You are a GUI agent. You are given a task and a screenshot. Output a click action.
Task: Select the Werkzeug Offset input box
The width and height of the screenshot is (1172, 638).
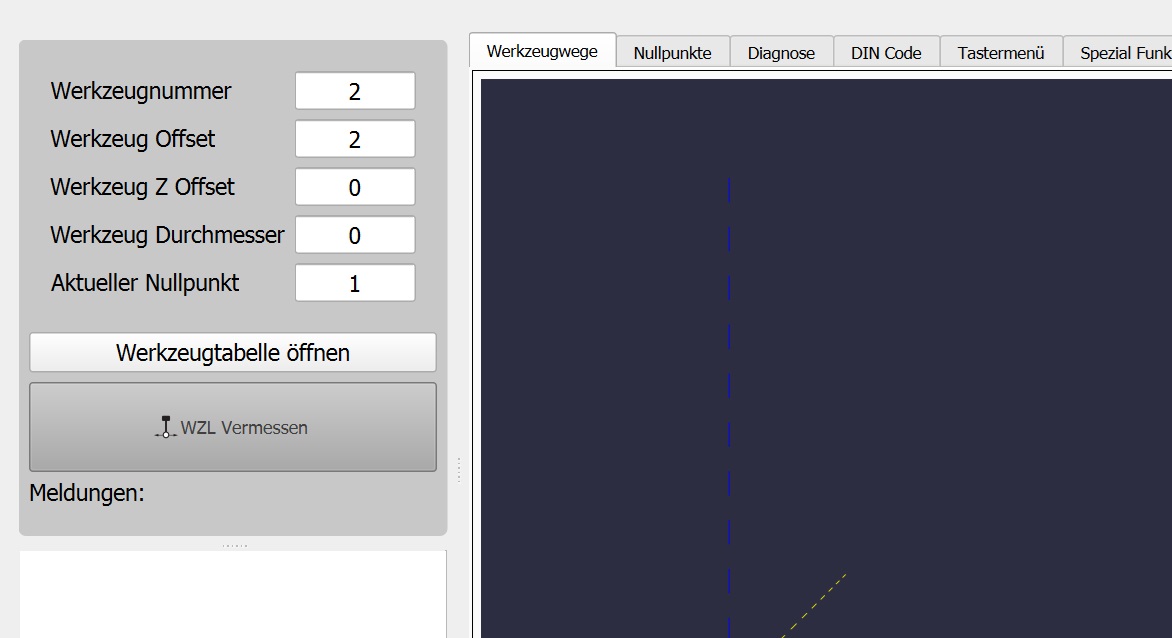tap(355, 139)
